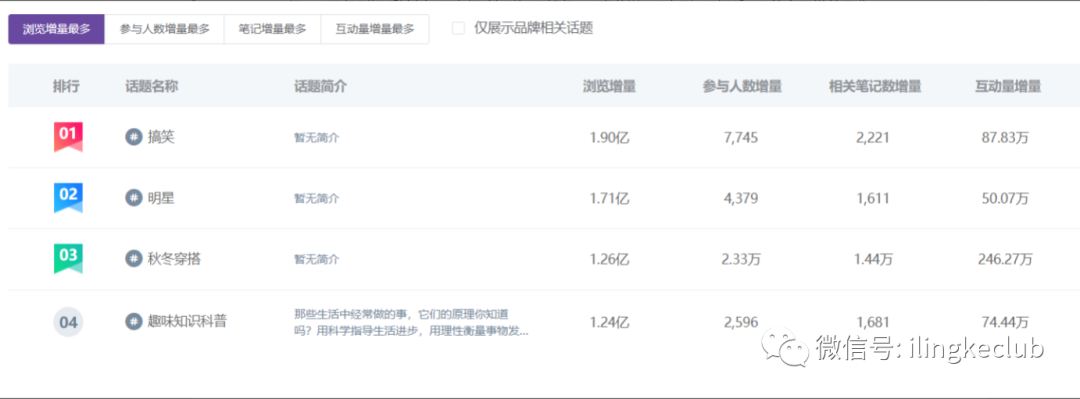
Task: Click the 1.90亿 view value
Action: [610, 138]
